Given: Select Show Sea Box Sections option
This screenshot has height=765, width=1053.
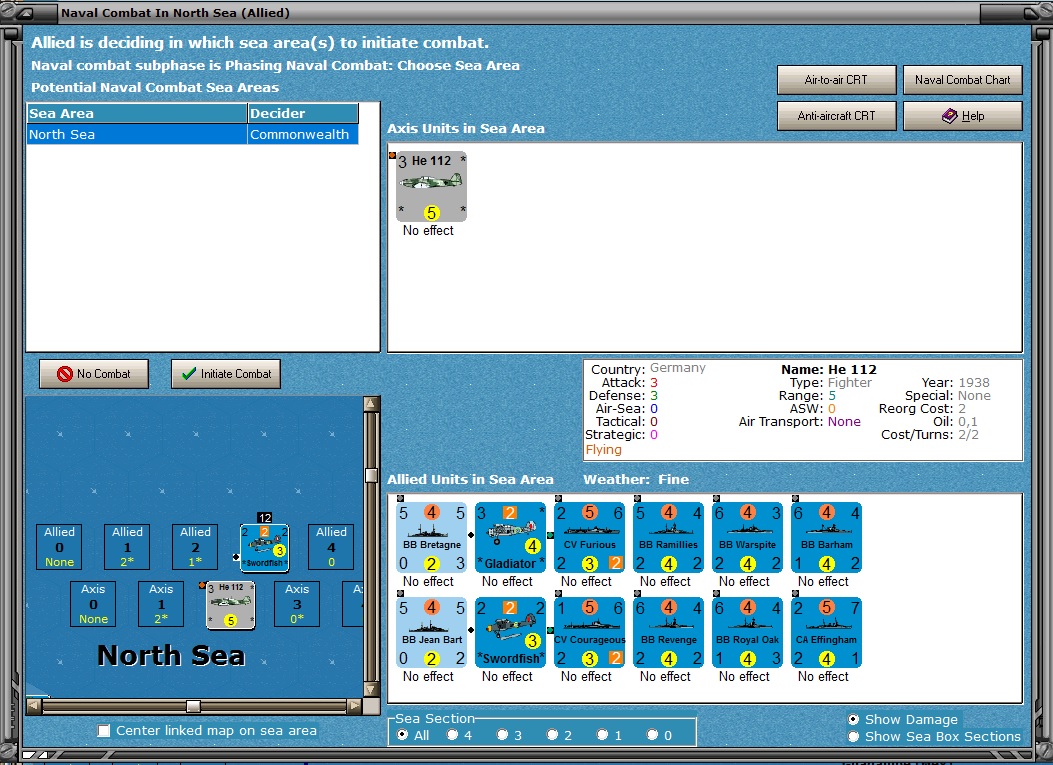Looking at the screenshot, I should (x=854, y=736).
